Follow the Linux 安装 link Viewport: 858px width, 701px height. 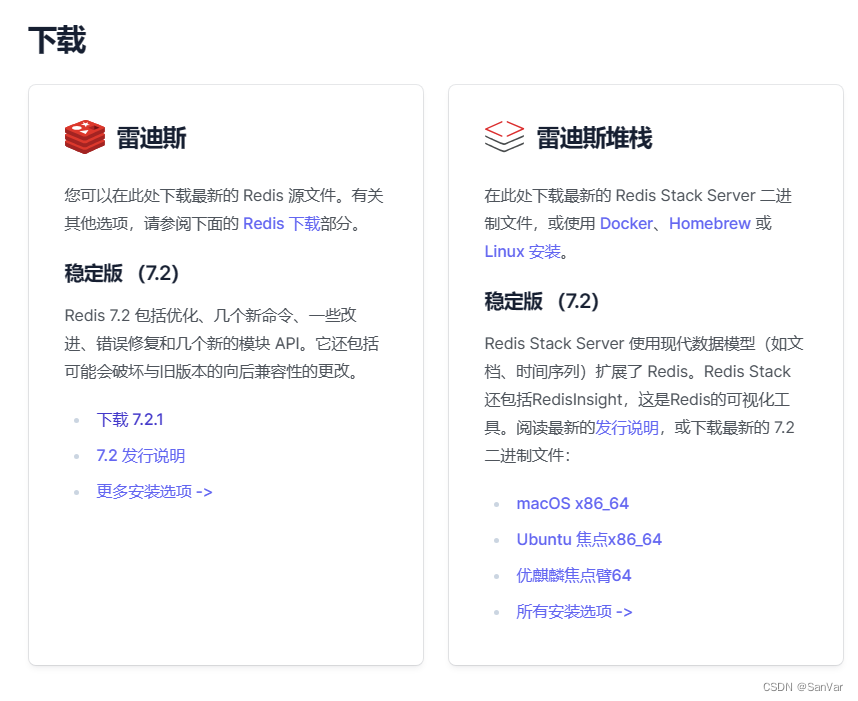523,252
